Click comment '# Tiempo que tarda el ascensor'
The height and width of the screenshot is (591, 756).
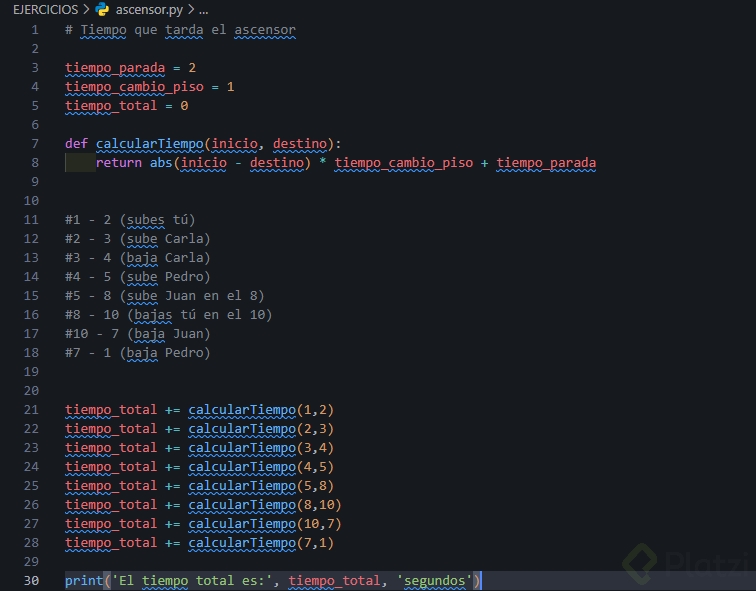point(180,30)
